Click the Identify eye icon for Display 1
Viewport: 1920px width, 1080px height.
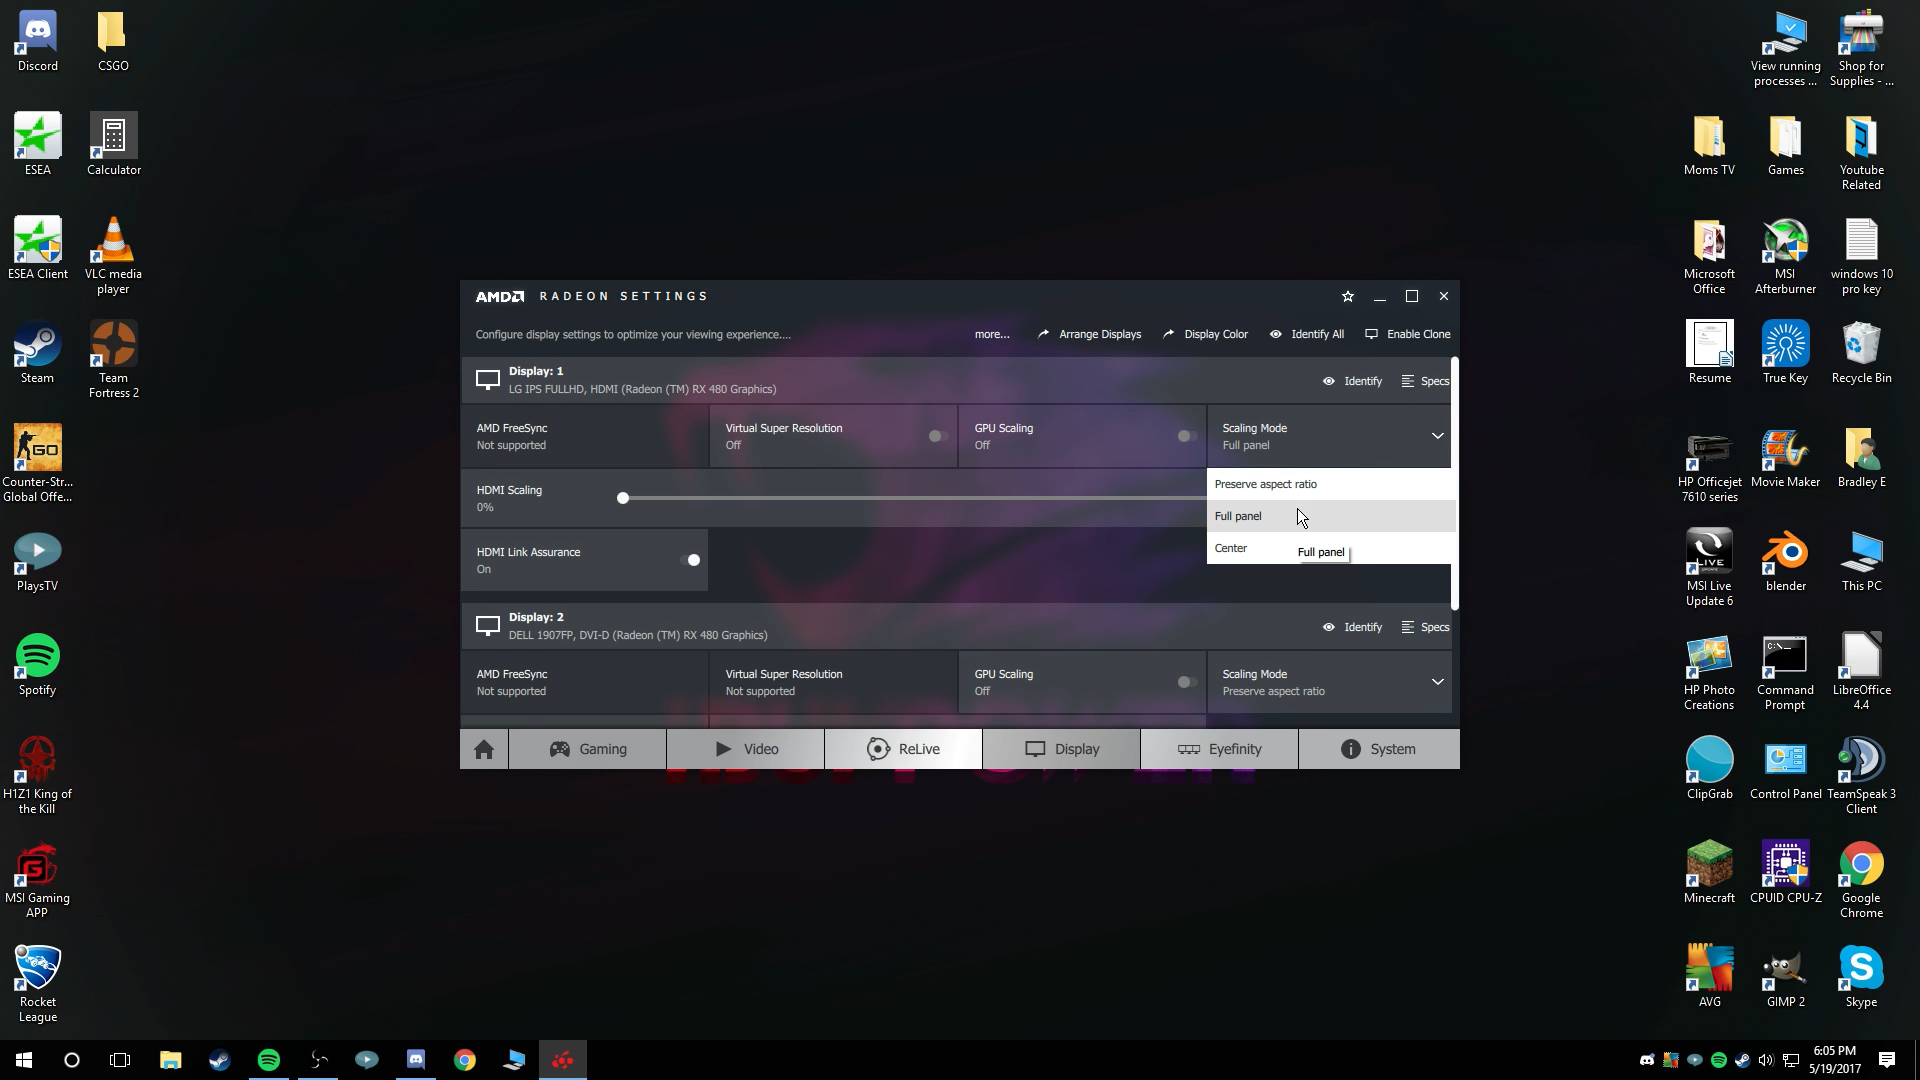pyautogui.click(x=1329, y=381)
